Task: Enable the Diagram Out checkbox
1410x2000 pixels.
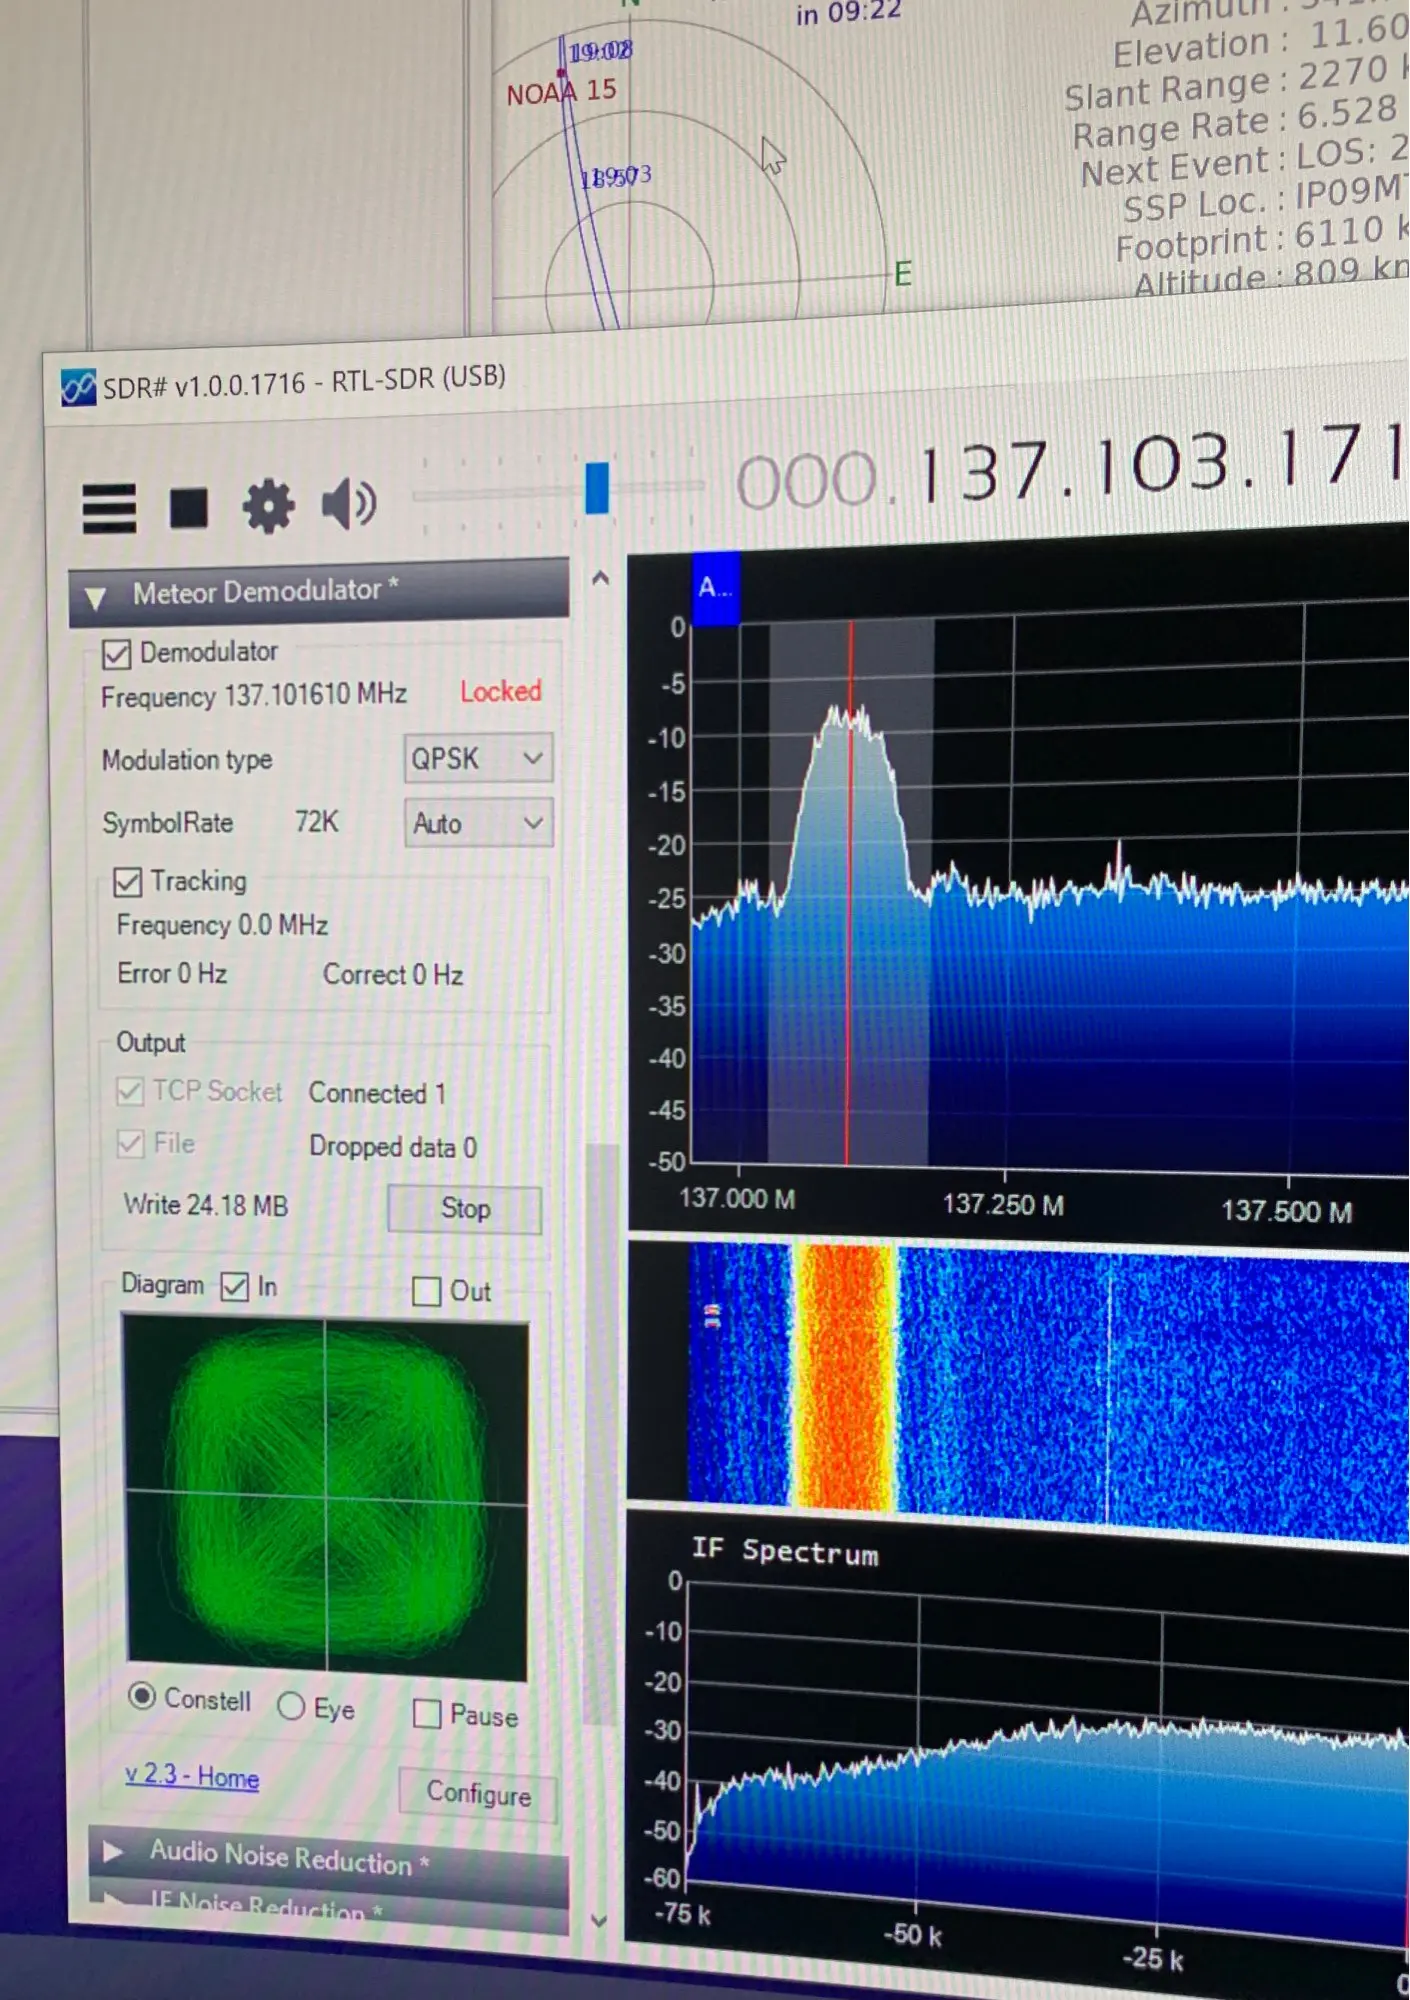Action: pos(427,1291)
